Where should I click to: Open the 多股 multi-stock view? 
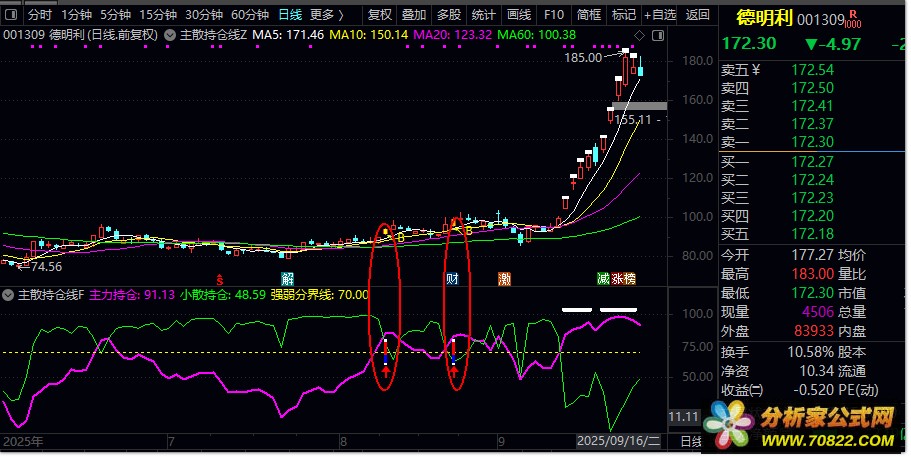449,15
